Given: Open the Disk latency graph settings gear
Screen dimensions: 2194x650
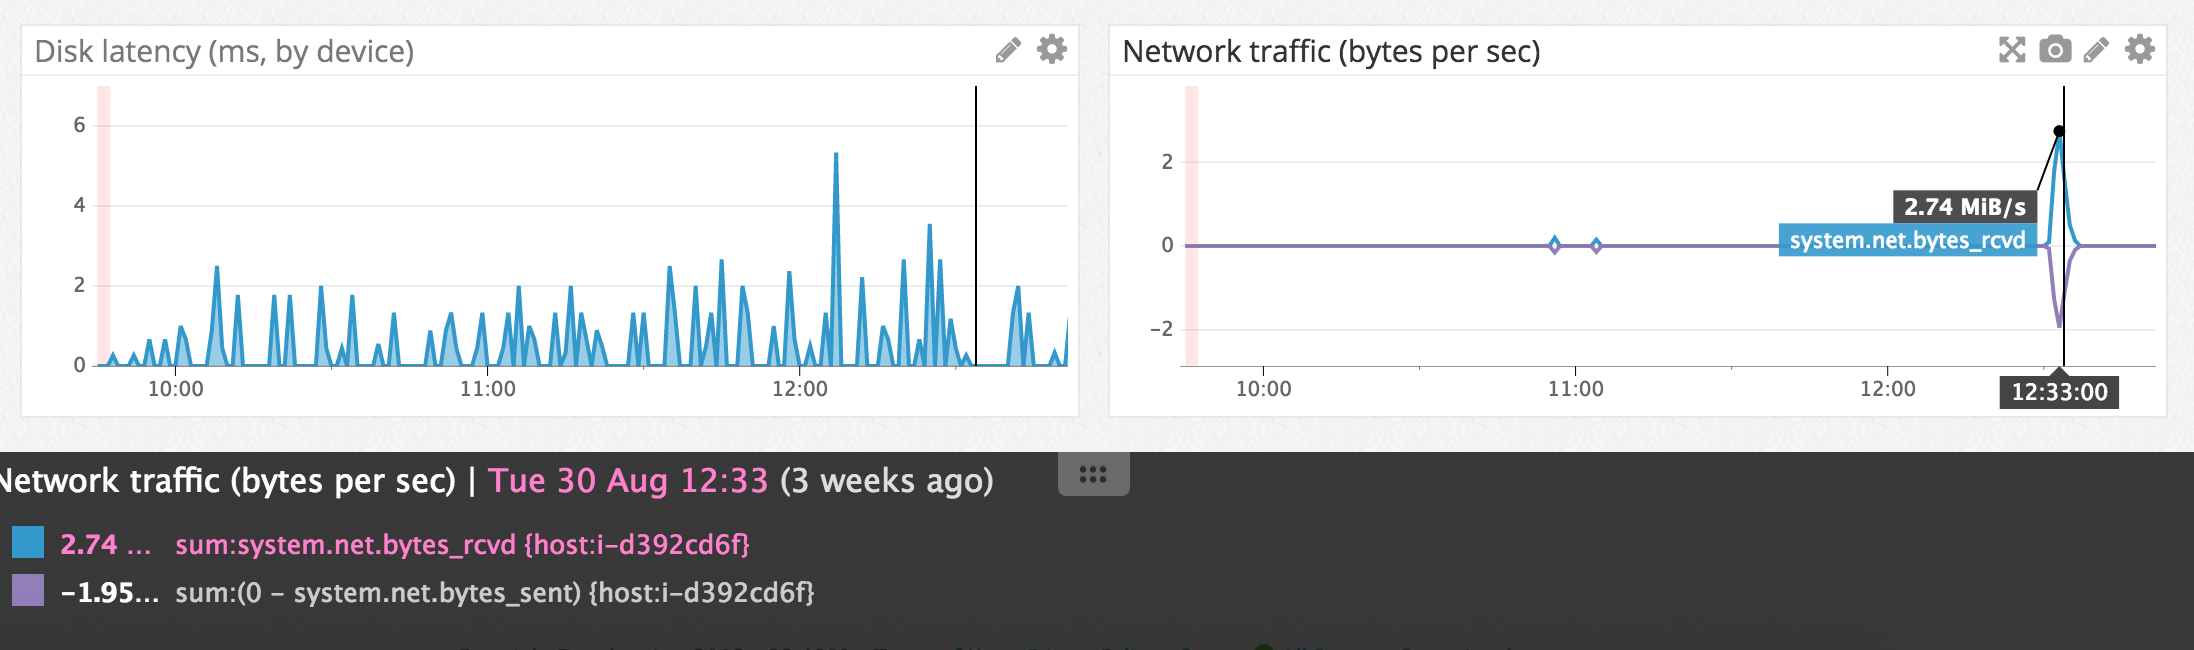Looking at the screenshot, I should click(x=1051, y=49).
